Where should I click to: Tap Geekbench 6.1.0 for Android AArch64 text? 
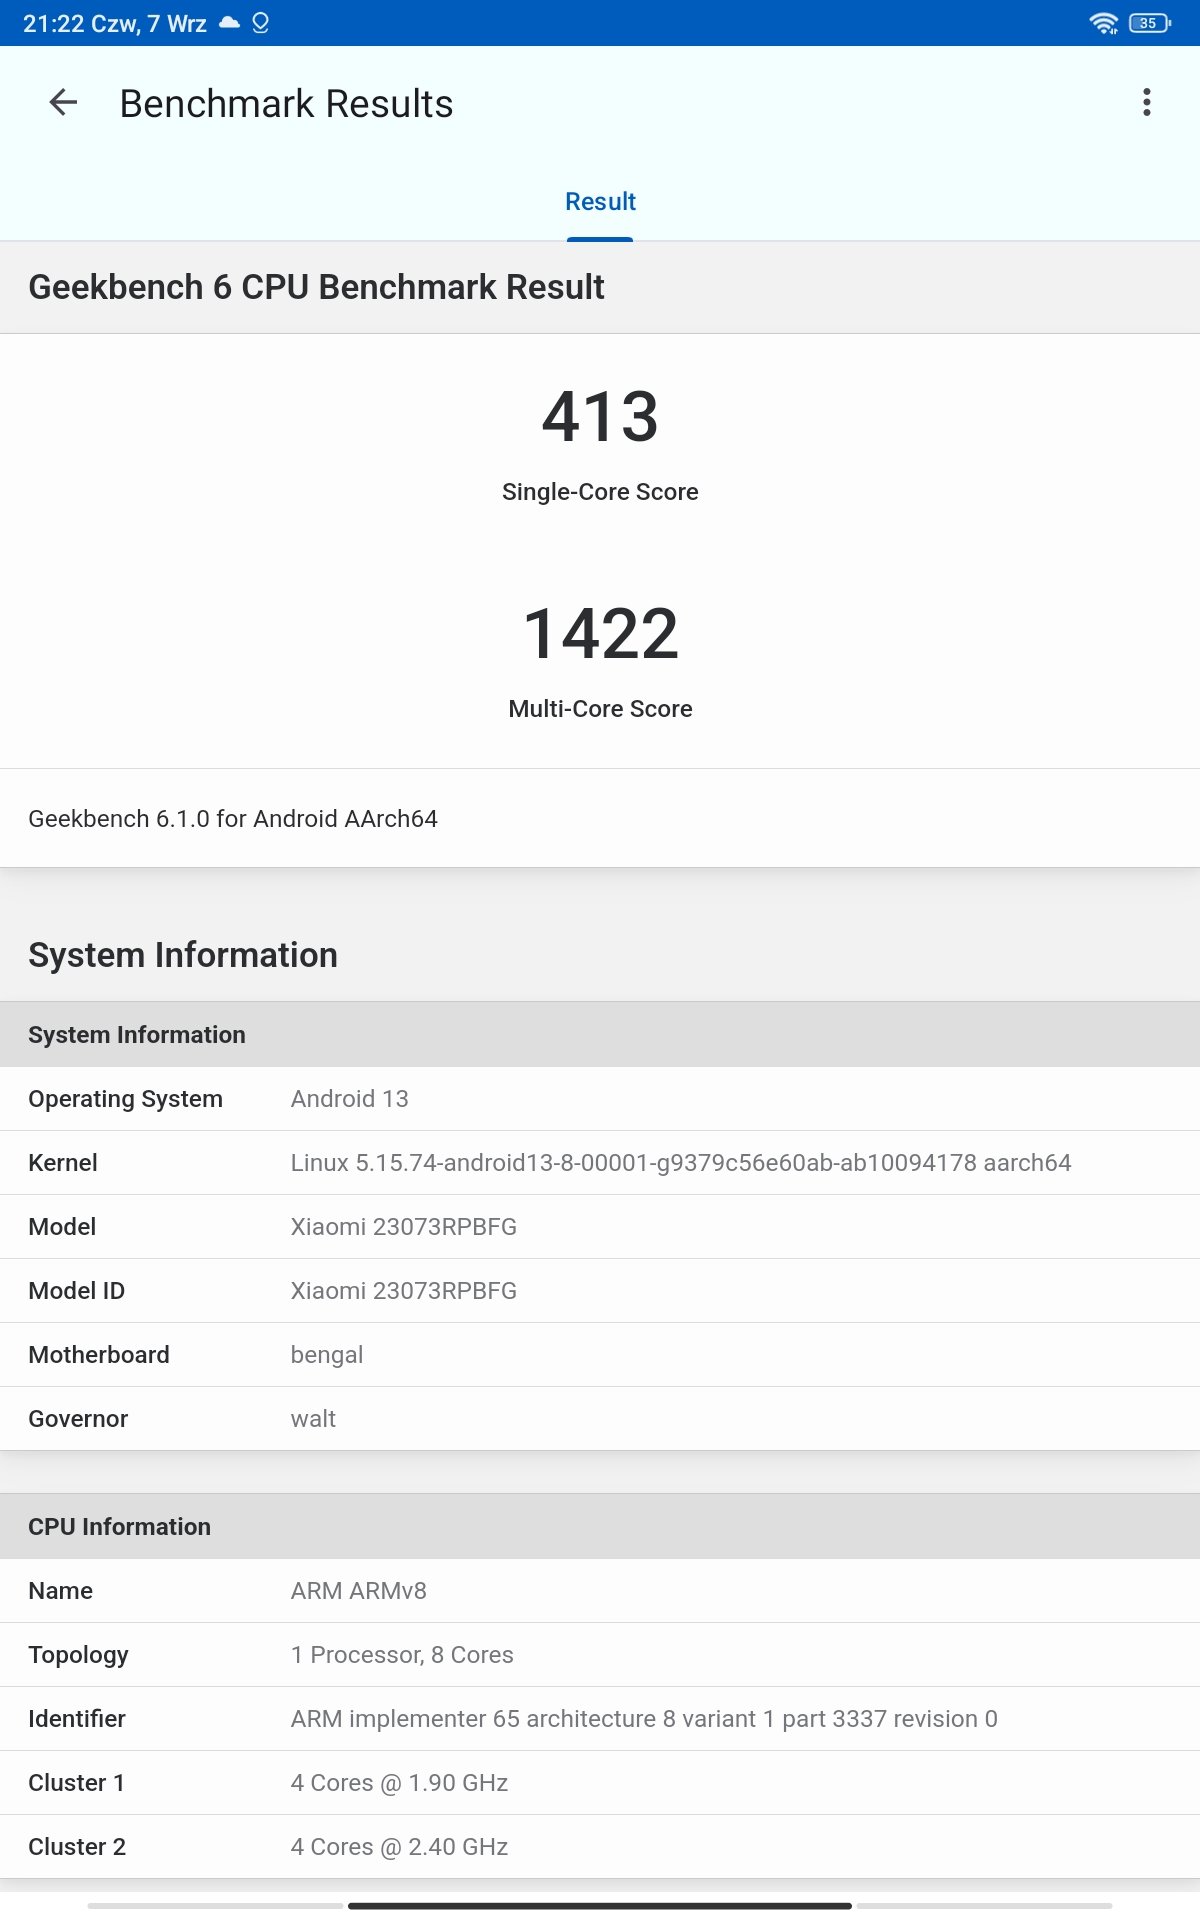tap(233, 819)
